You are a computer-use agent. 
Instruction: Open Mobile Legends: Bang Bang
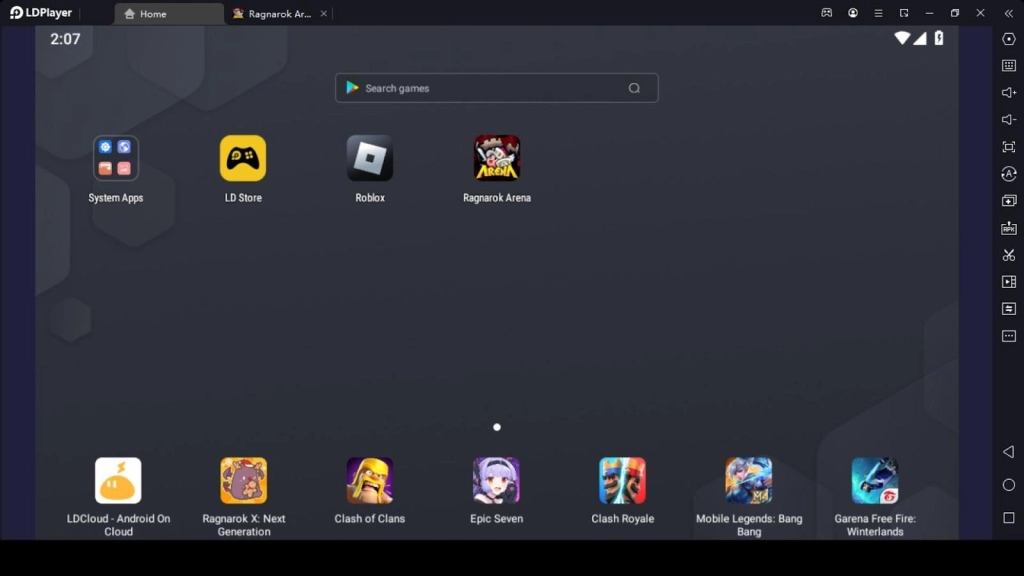[748, 480]
